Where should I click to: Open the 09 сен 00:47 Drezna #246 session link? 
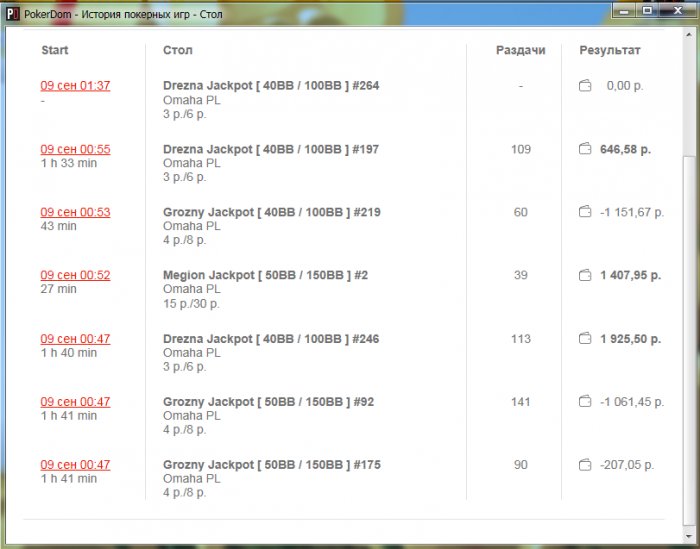pos(75,339)
